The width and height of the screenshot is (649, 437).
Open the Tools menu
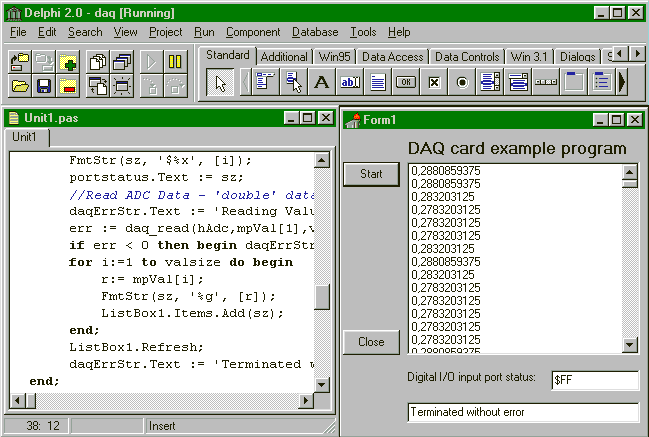363,32
